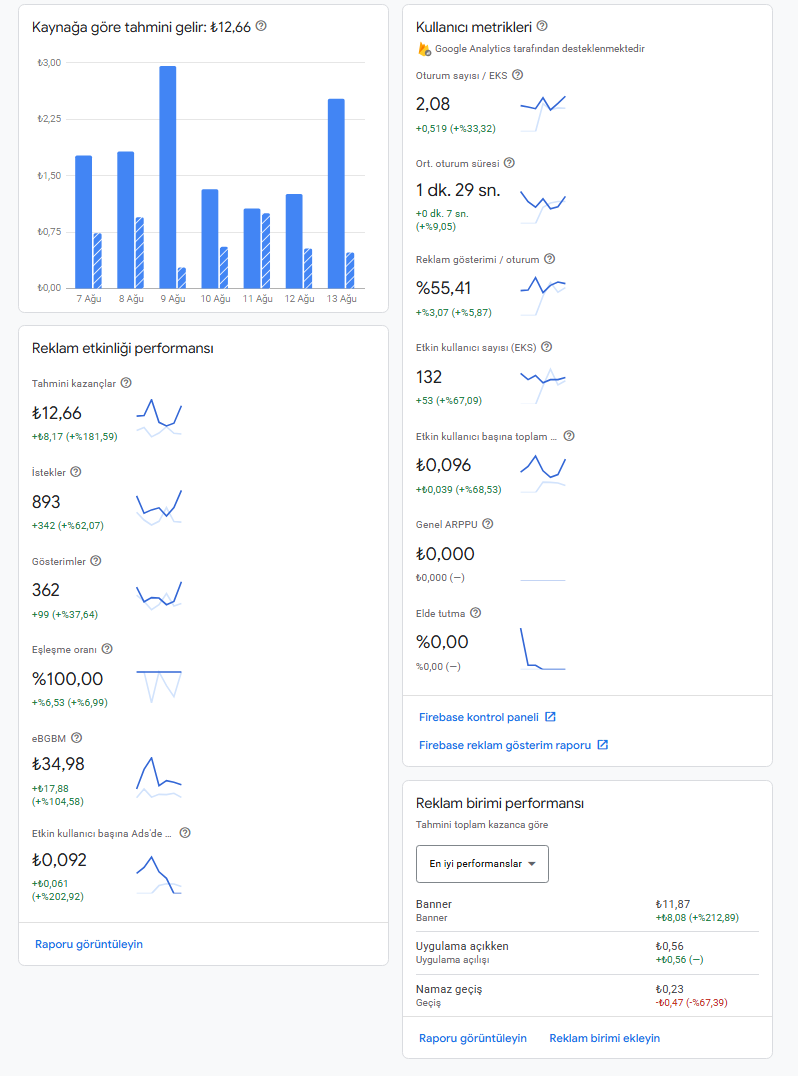Click the ₺12,66 Tahmini kazançlar value

57,413
